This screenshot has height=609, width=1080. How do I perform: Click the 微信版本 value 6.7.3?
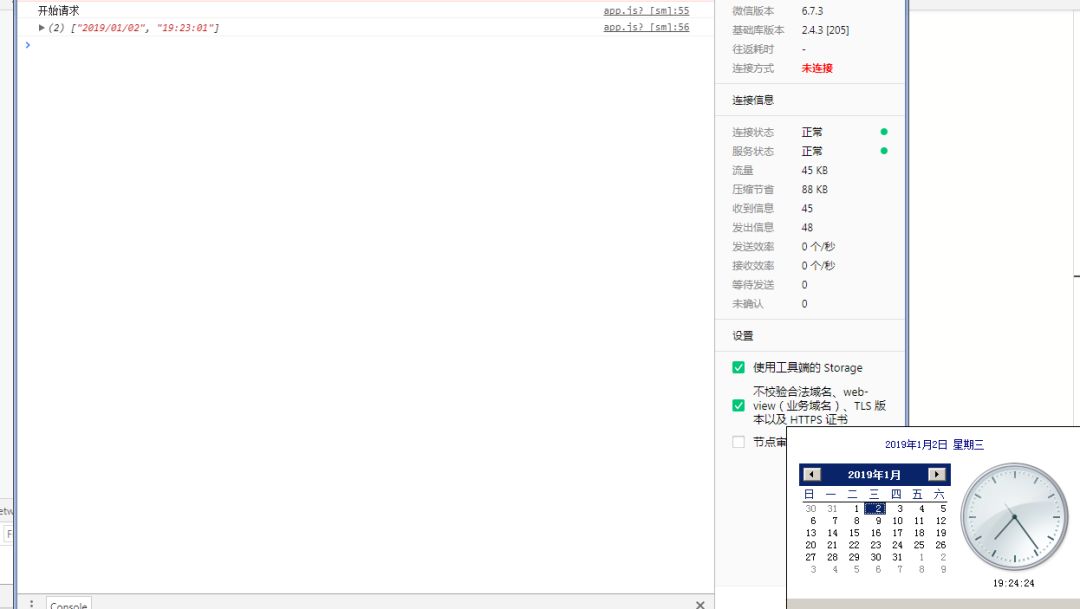point(812,11)
